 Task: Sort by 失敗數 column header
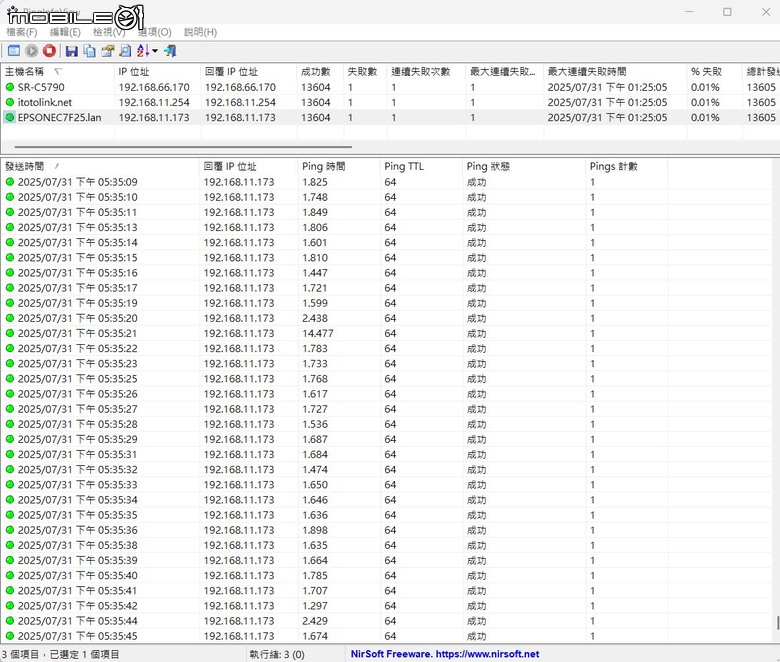365,72
